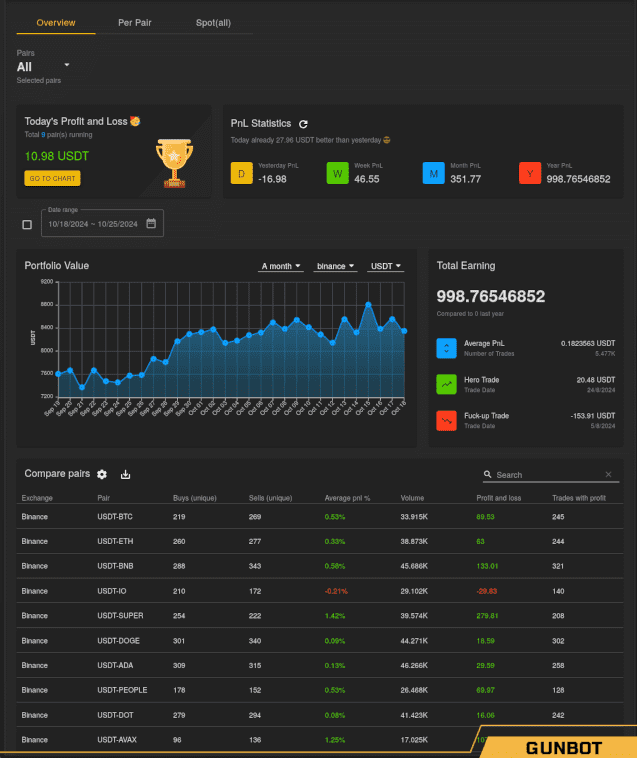Refresh PnL Statistics with the reload icon
The image size is (637, 758).
(303, 123)
